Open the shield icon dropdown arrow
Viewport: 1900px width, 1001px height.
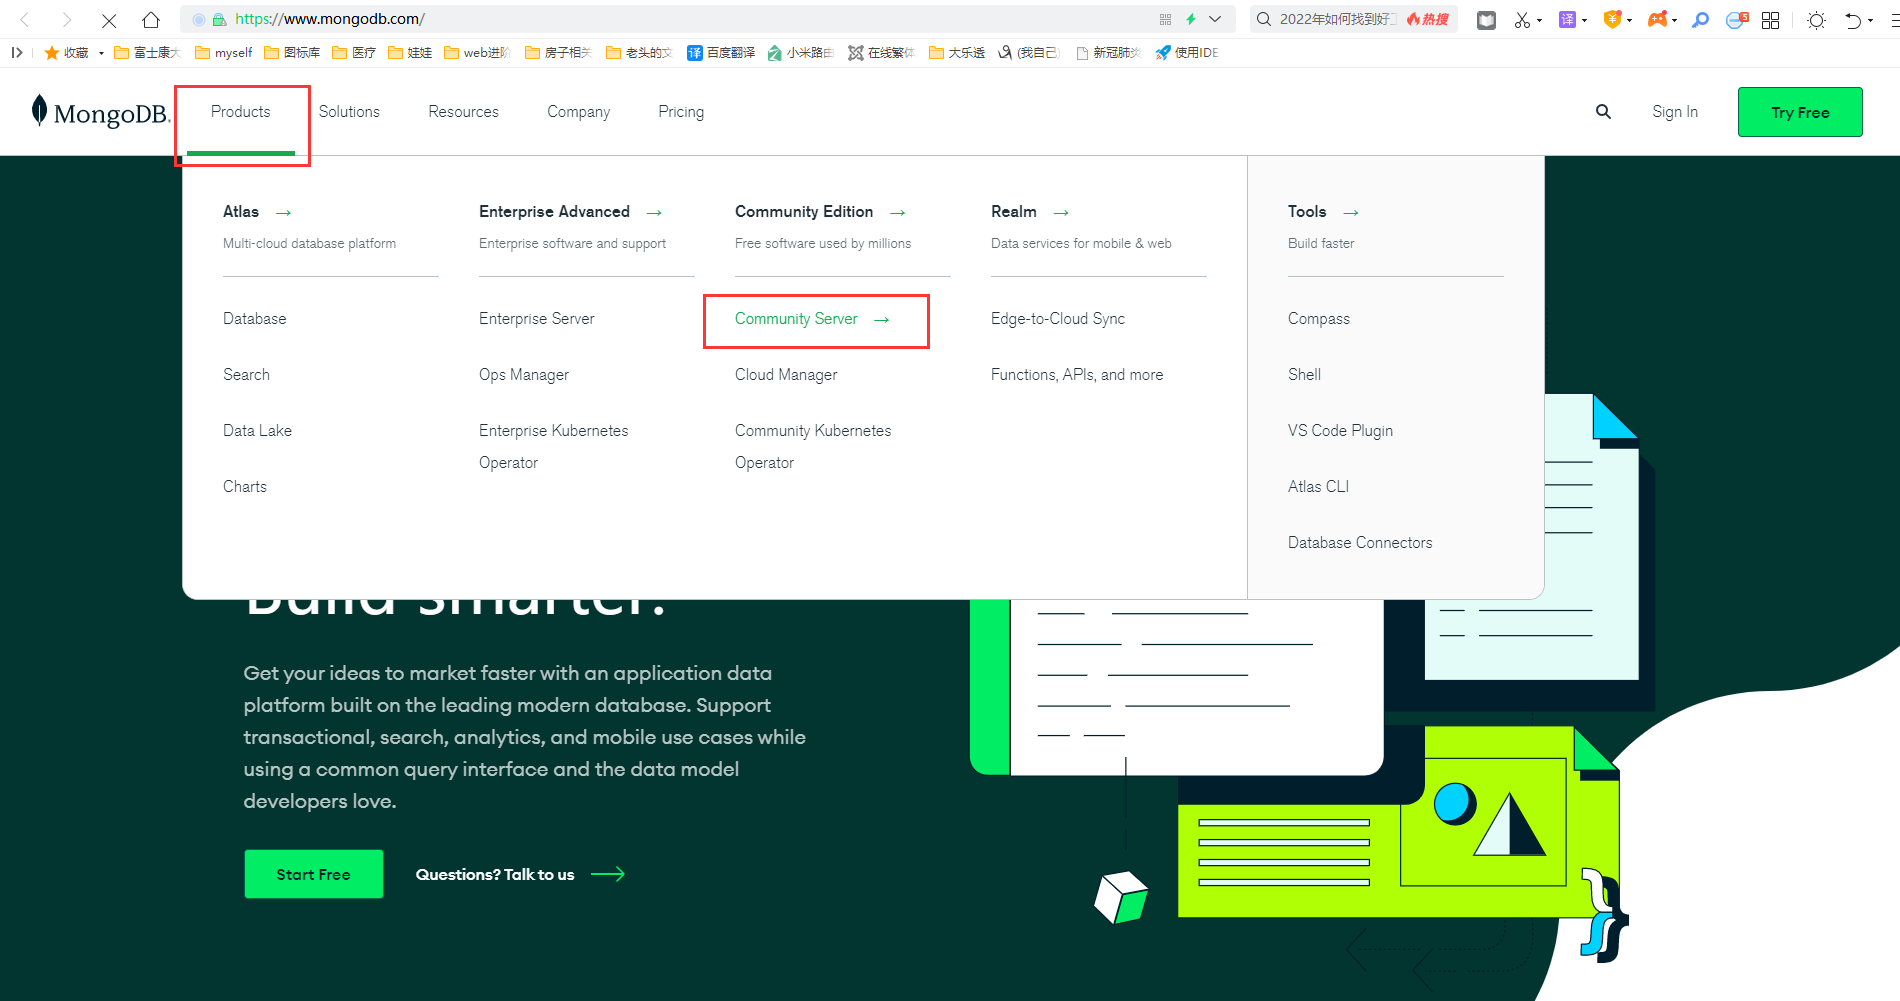click(x=1629, y=20)
